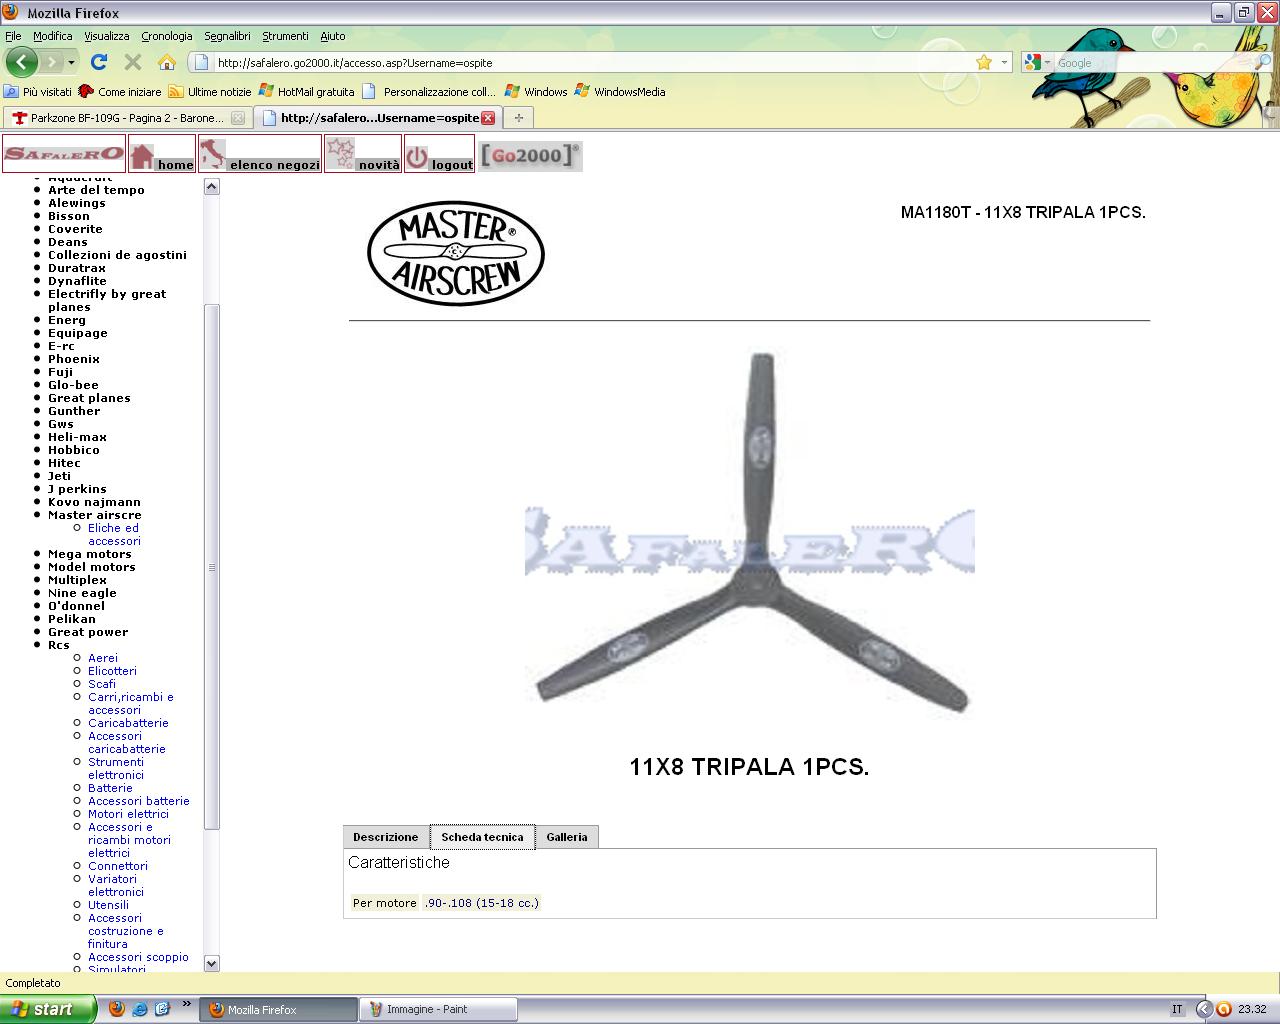This screenshot has width=1280, height=1024.
Task: Click the site 'home' house button
Action: [x=162, y=155]
